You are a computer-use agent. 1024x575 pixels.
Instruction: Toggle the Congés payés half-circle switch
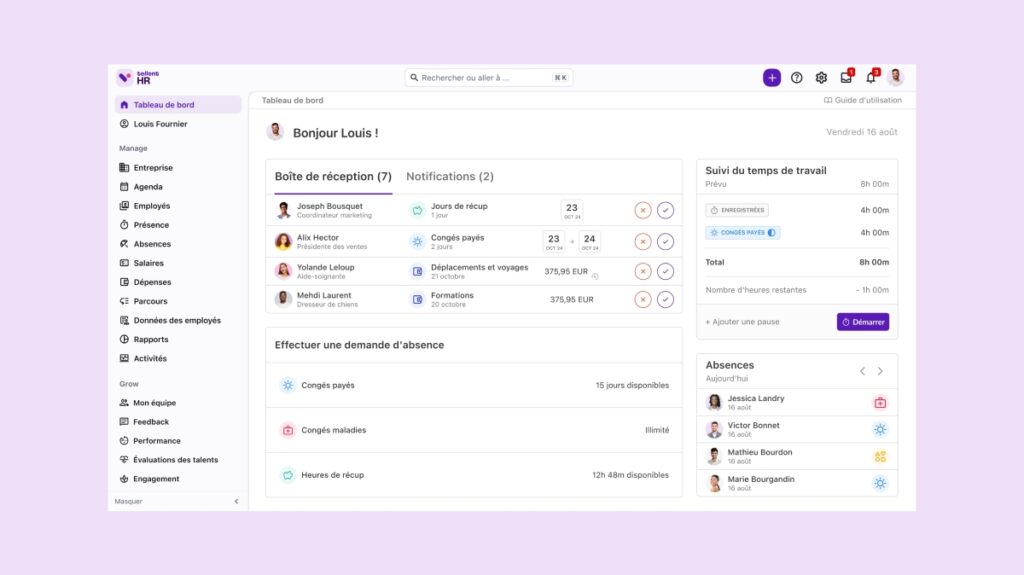click(773, 232)
